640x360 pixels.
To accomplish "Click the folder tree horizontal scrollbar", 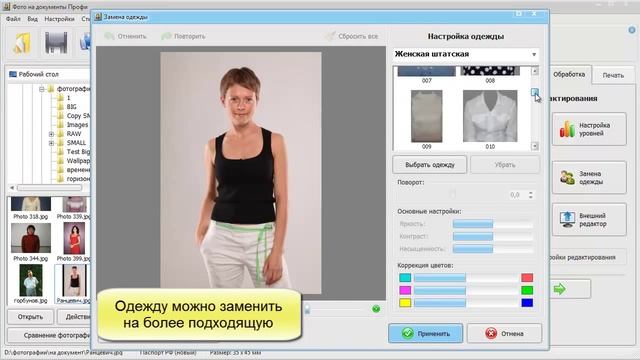I will tap(49, 188).
